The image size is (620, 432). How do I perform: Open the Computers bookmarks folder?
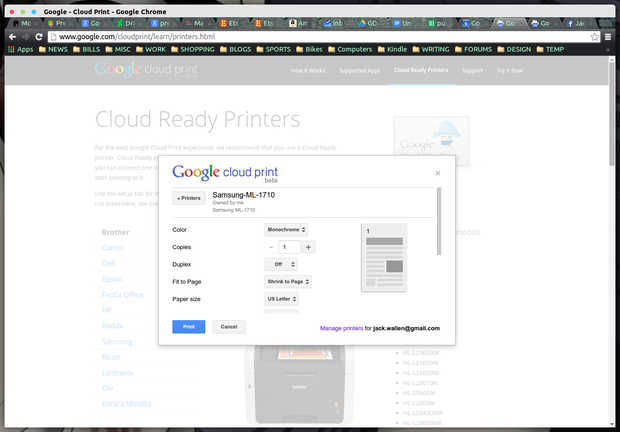pos(350,49)
